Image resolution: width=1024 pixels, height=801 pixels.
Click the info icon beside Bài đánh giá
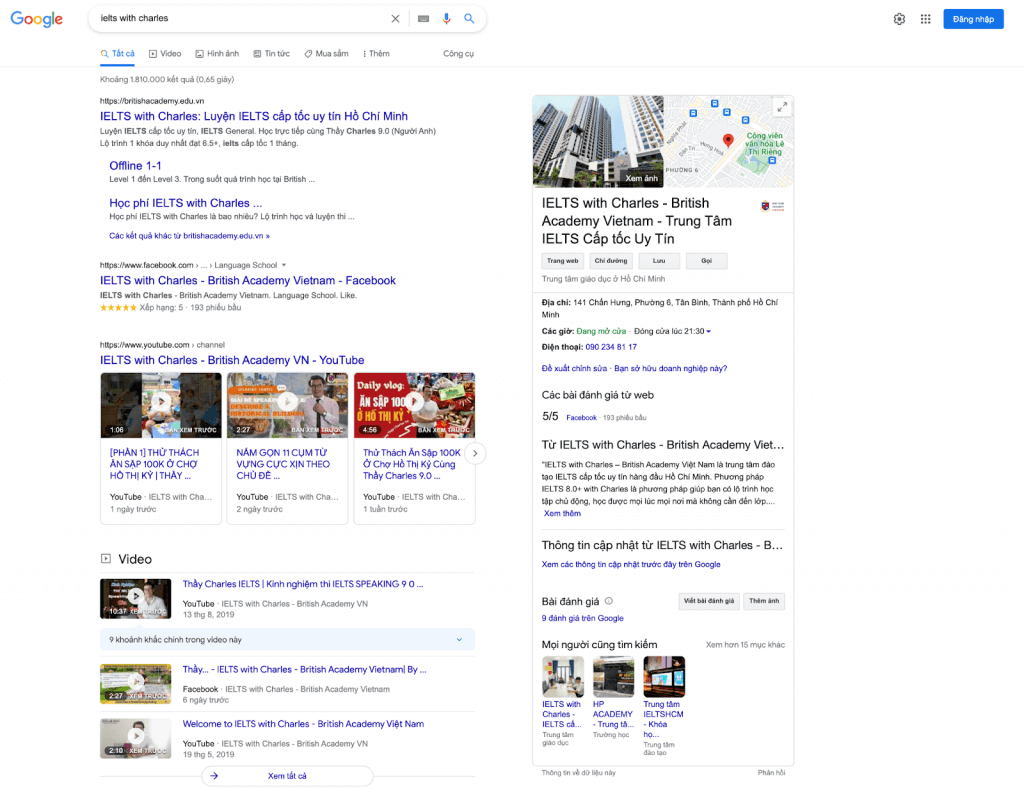(609, 601)
